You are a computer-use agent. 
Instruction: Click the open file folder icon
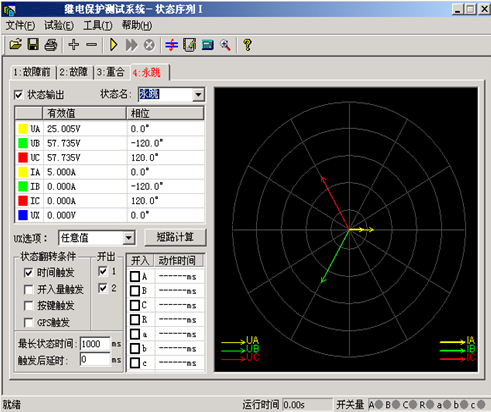point(15,45)
